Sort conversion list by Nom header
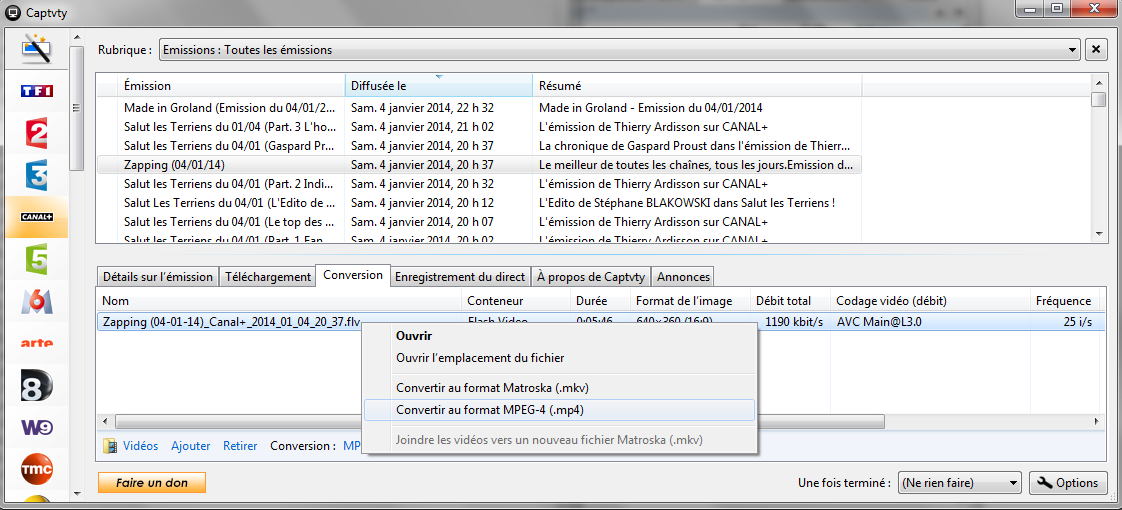1122x510 pixels. tap(279, 301)
